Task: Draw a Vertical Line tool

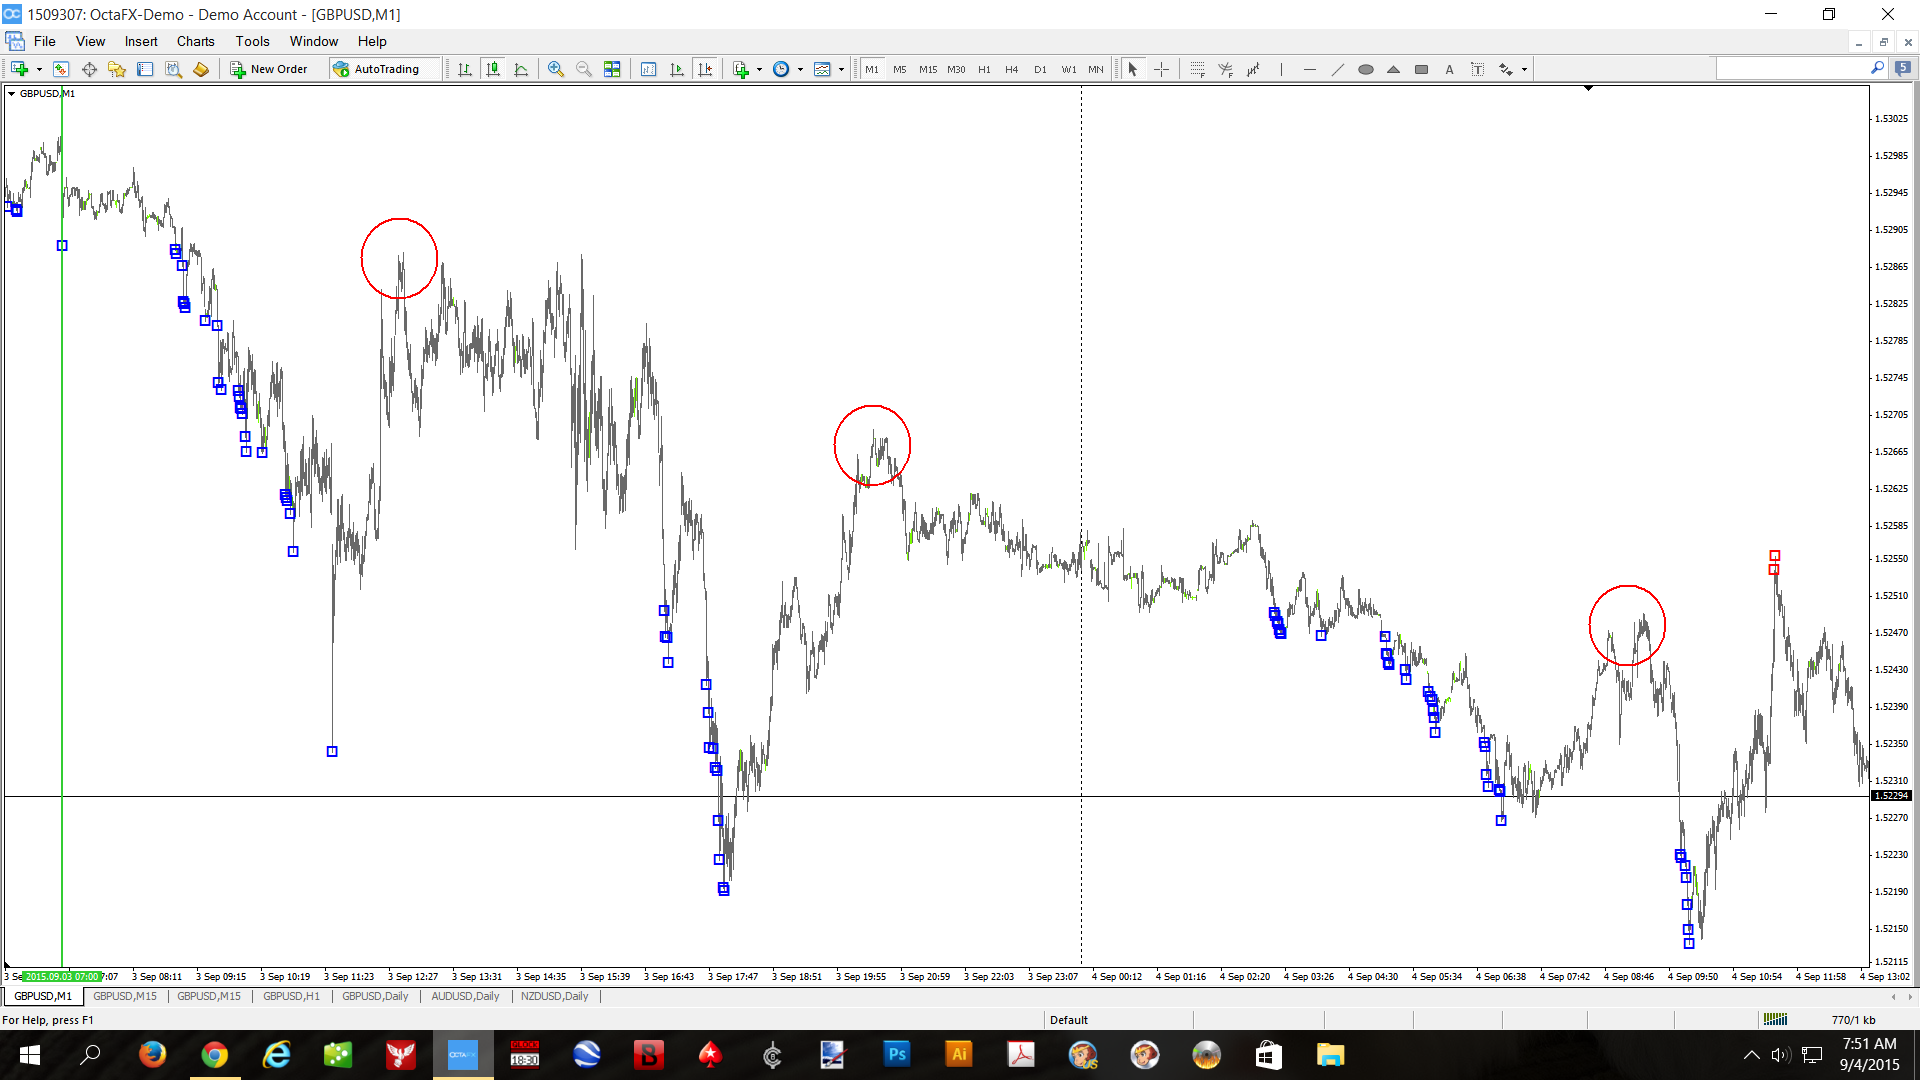Action: (1281, 69)
